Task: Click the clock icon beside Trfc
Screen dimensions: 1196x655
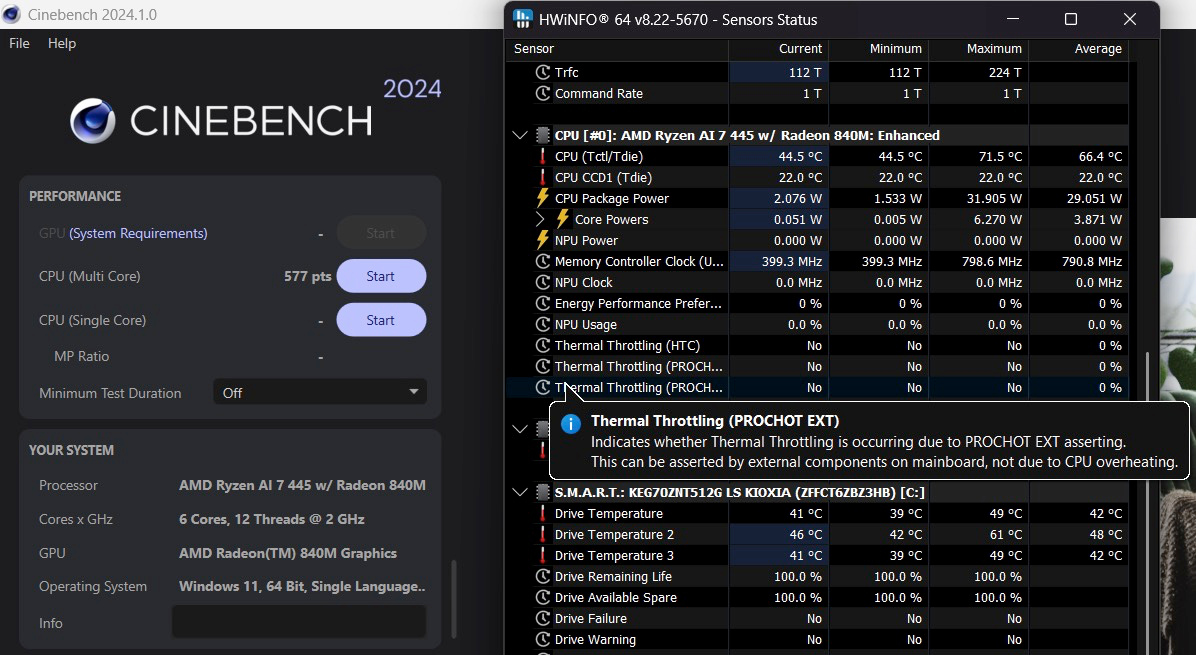Action: (542, 72)
